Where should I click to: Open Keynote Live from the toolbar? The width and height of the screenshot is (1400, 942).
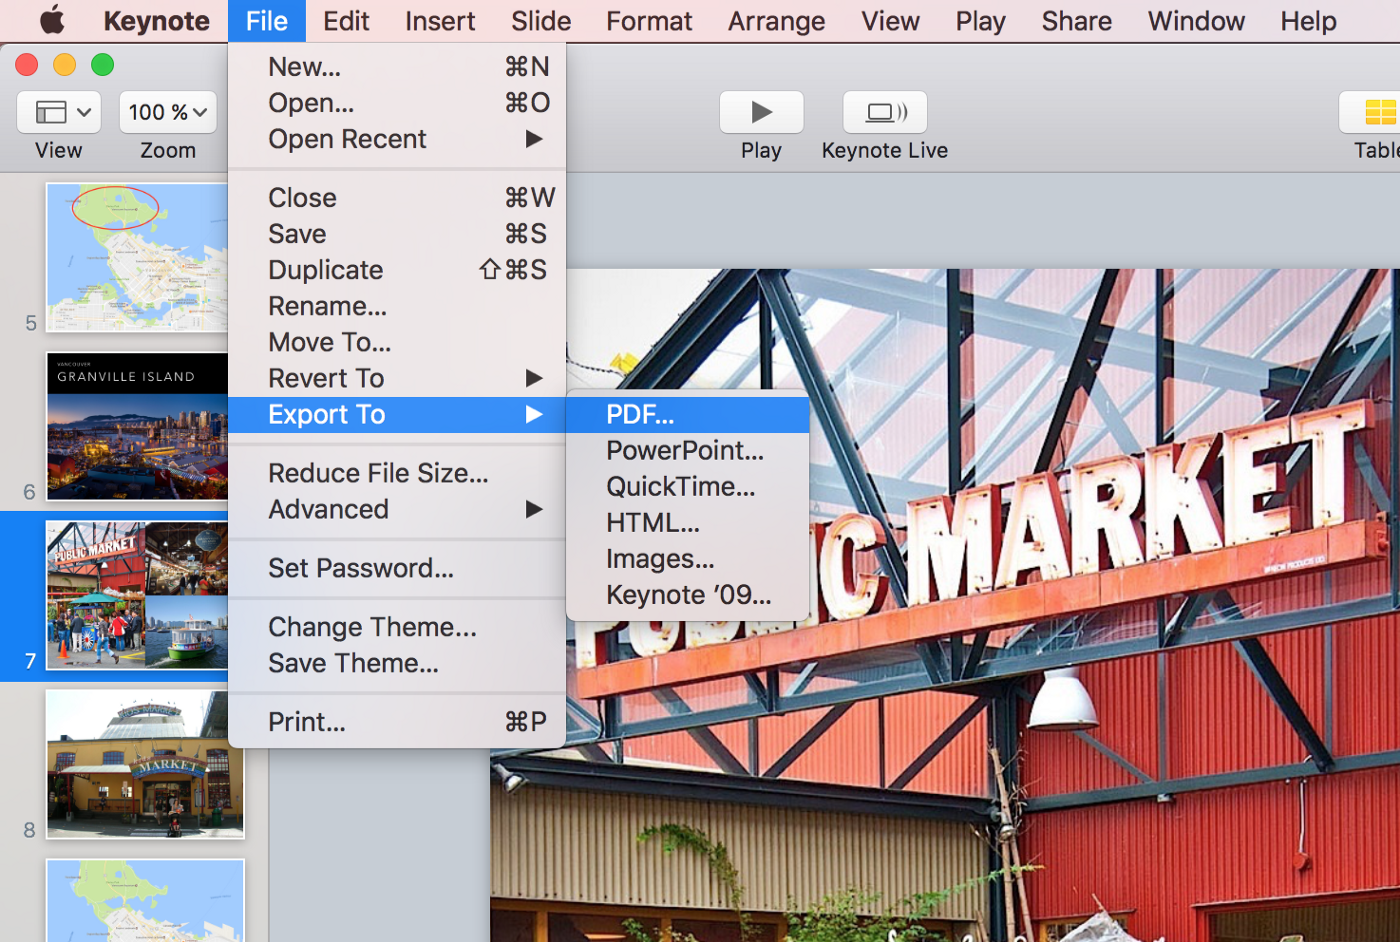pyautogui.click(x=885, y=112)
